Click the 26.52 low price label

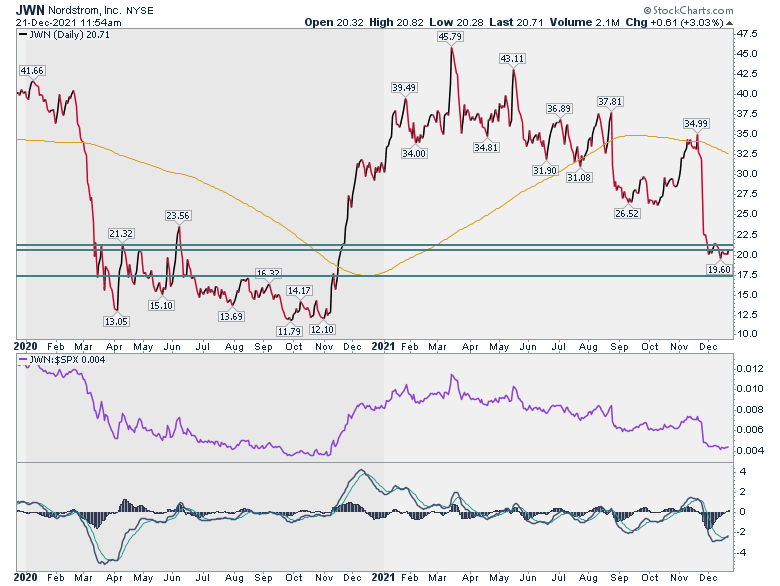click(x=627, y=213)
